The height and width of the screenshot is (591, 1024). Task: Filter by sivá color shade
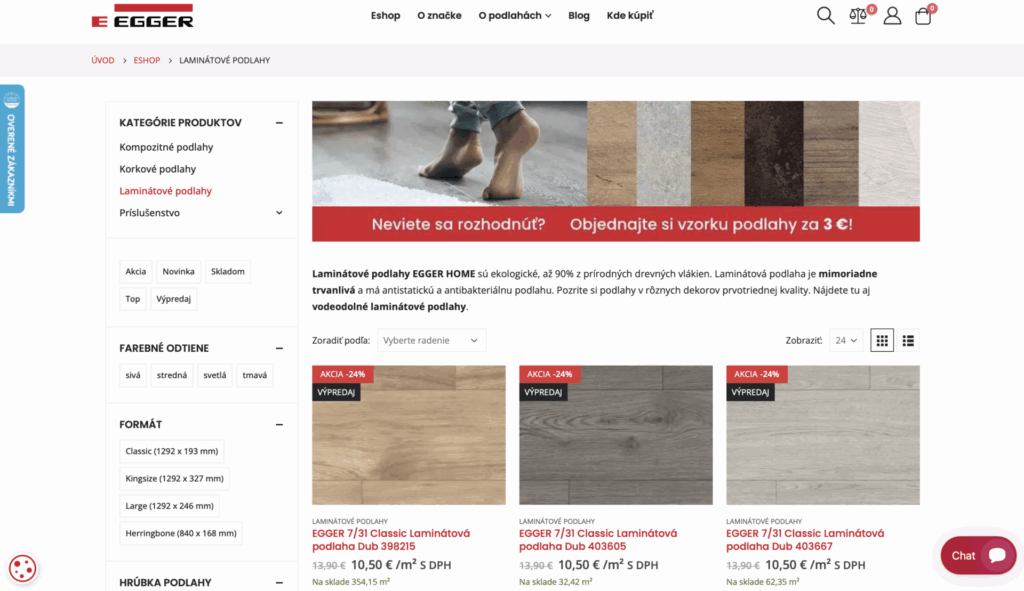pyautogui.click(x=133, y=375)
